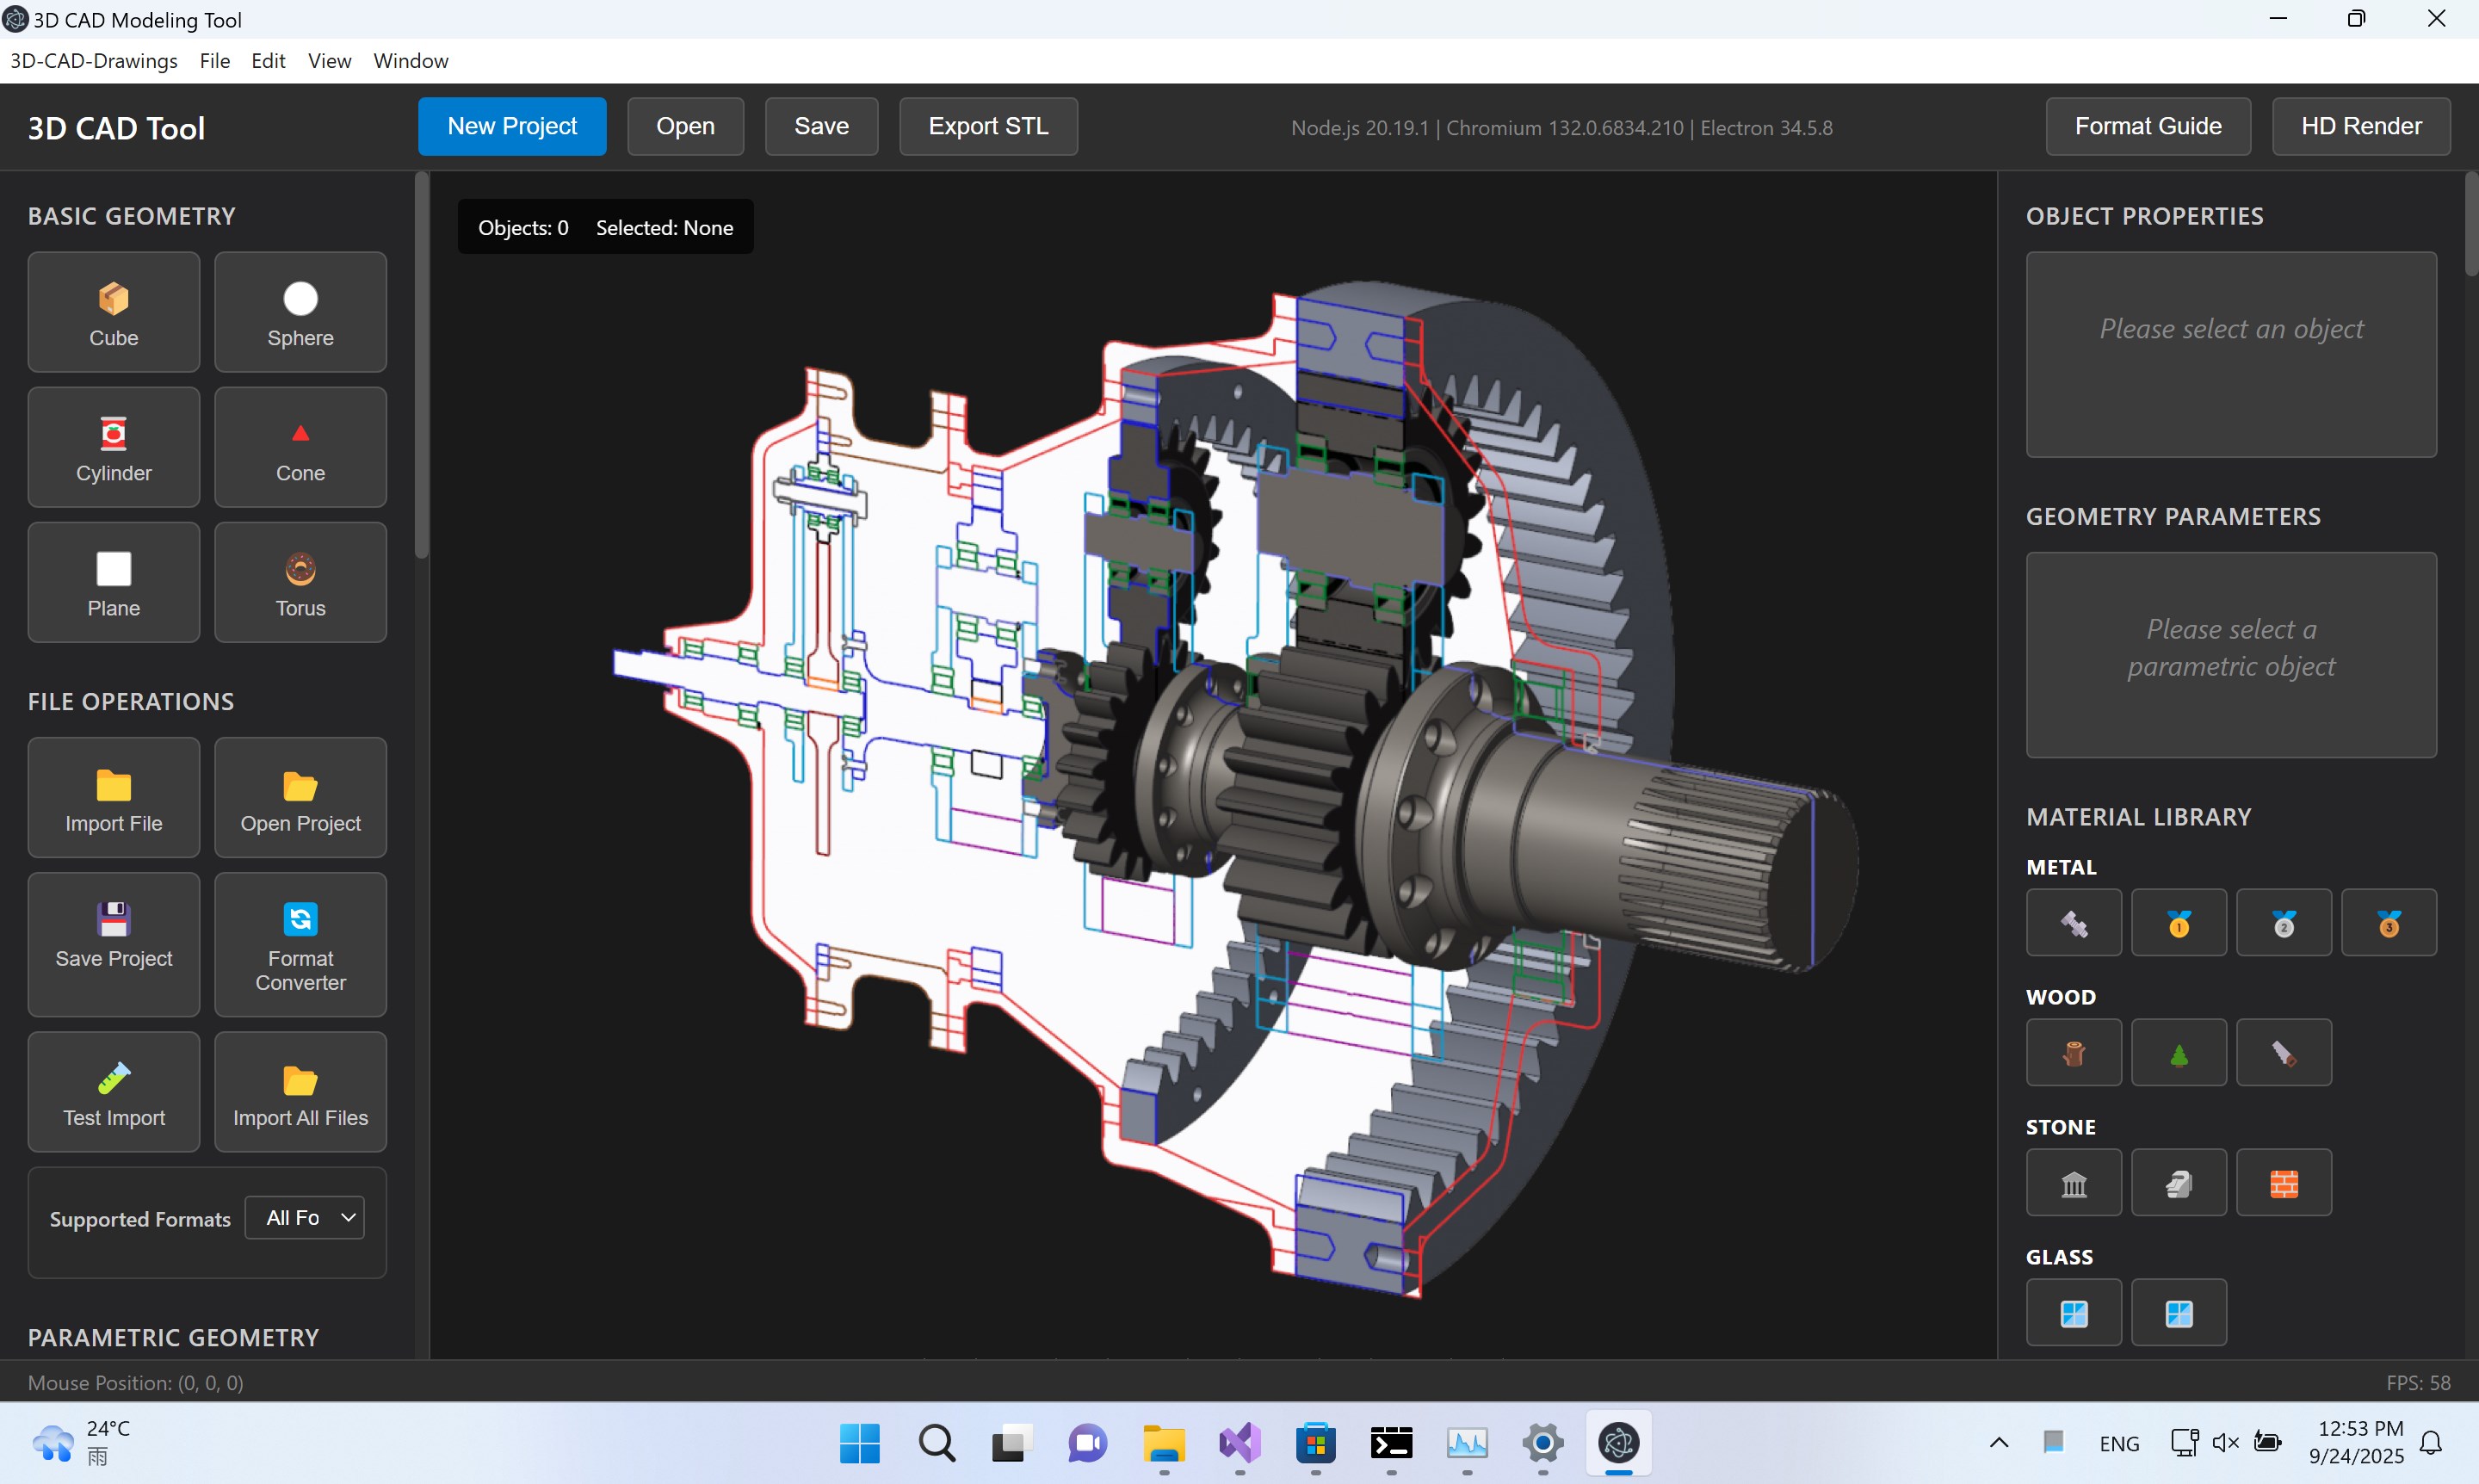Run the Test Import tool
The height and width of the screenshot is (1484, 2479).
click(113, 1091)
